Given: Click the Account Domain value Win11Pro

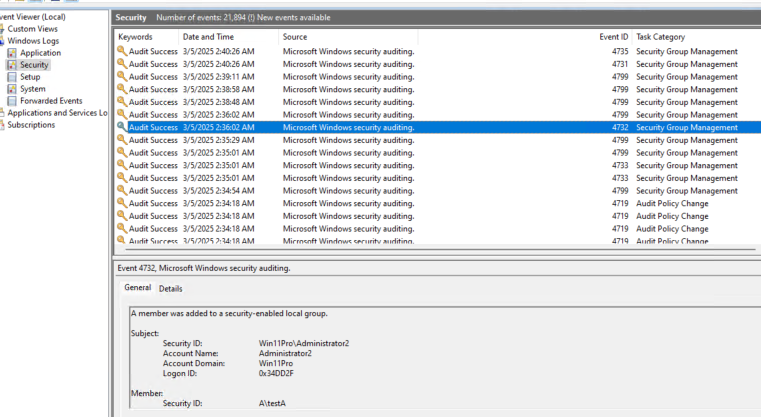Looking at the screenshot, I should 276,363.
